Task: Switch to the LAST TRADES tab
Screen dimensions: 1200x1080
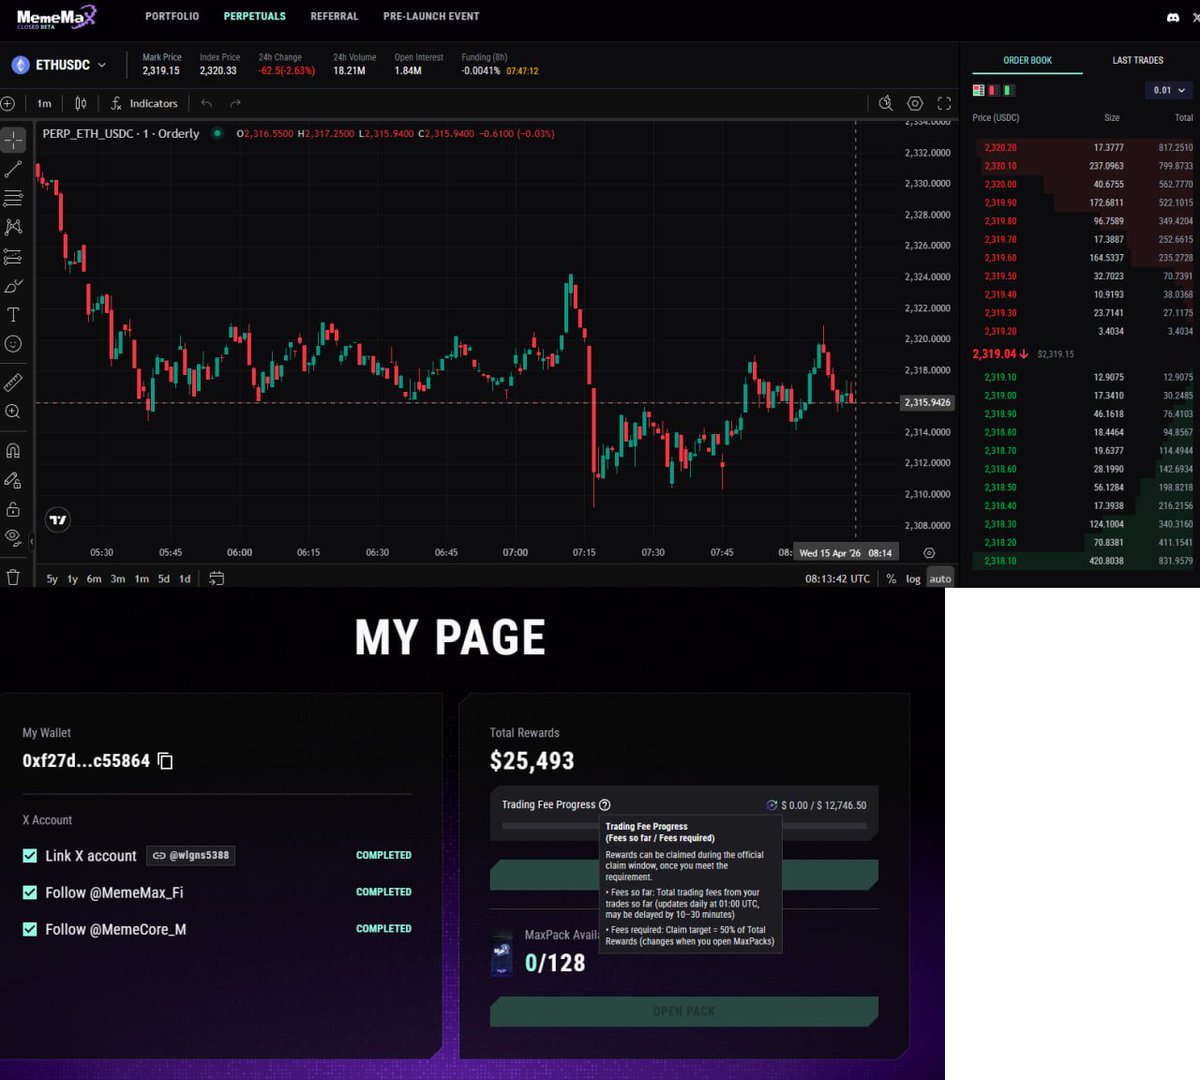Action: pos(1138,60)
